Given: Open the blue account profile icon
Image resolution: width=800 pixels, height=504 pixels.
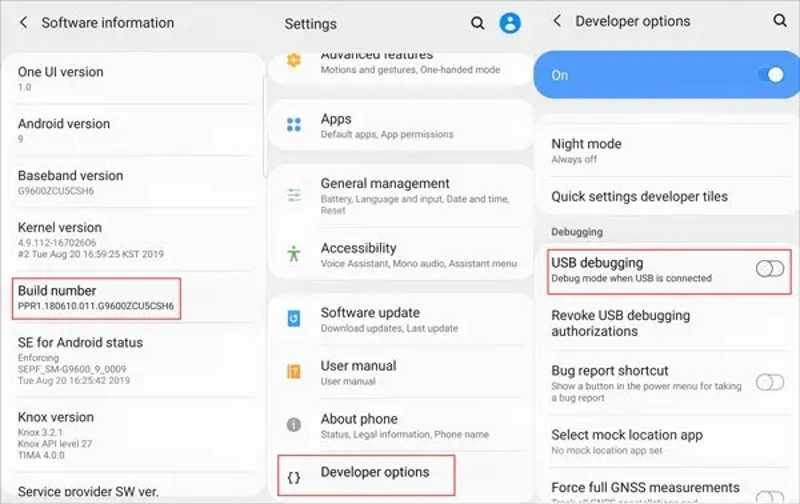Looking at the screenshot, I should coord(511,23).
